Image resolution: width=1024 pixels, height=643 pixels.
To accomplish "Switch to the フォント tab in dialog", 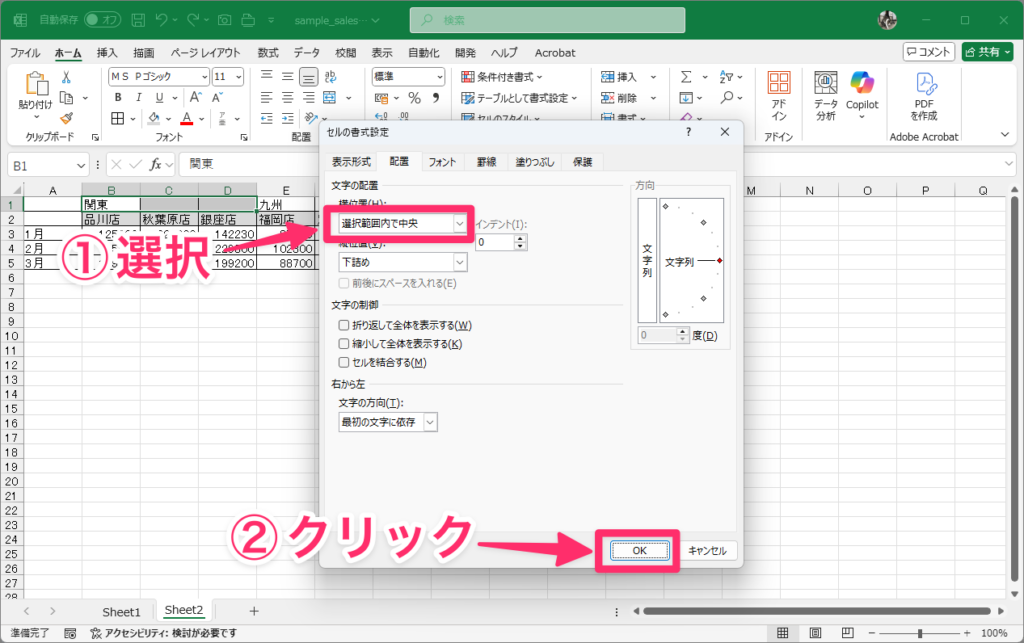I will click(442, 162).
